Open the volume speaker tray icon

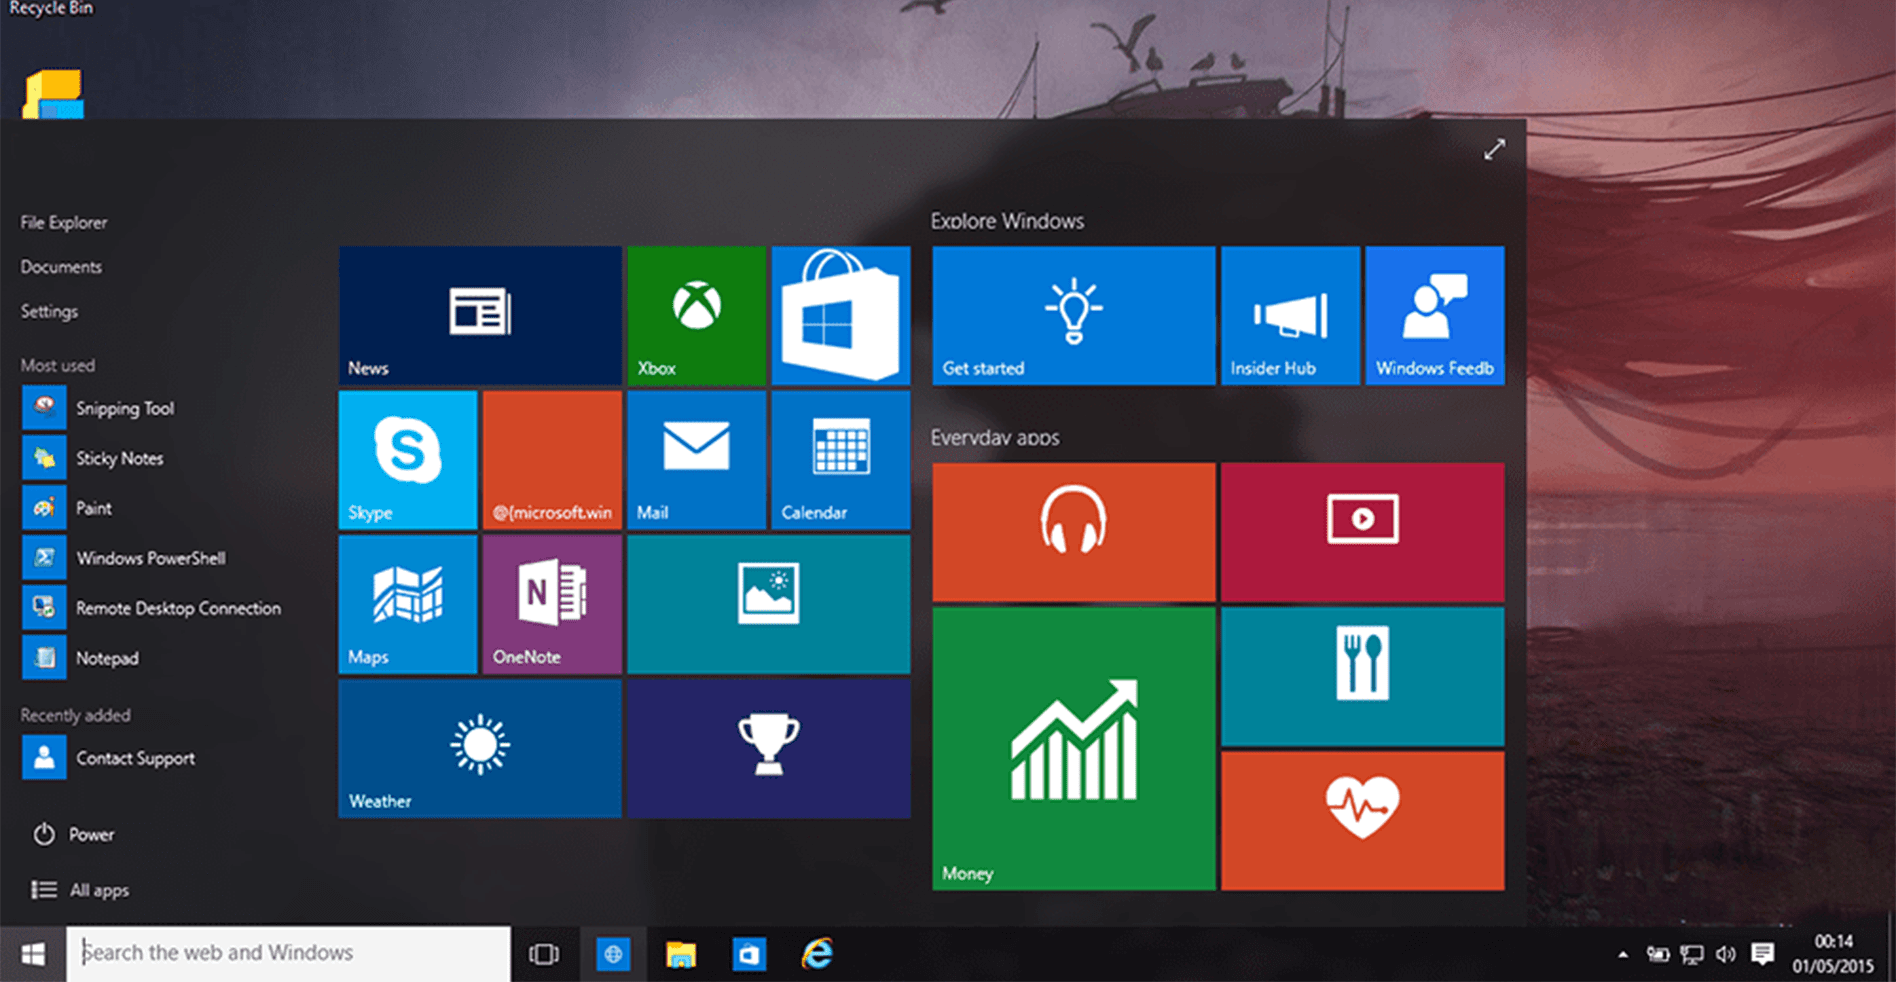[1726, 954]
